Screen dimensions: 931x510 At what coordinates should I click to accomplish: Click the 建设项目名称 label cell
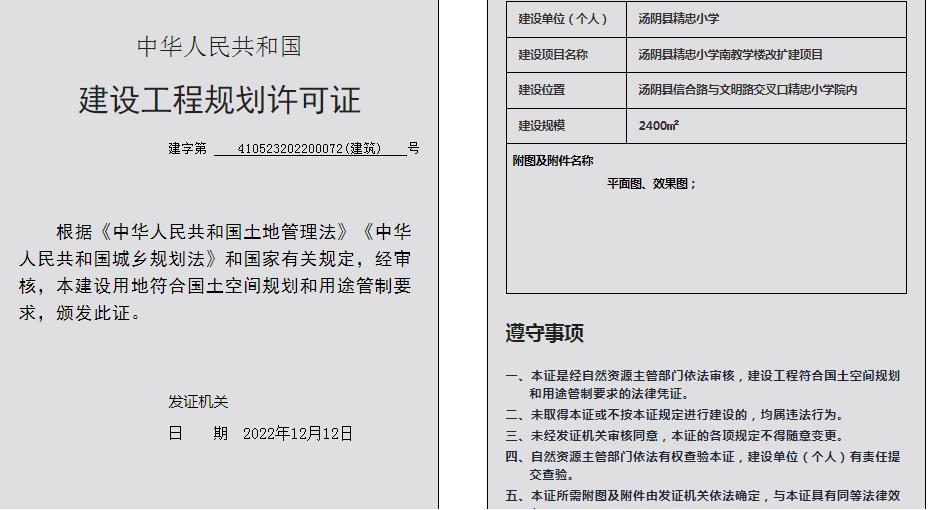pyautogui.click(x=566, y=55)
